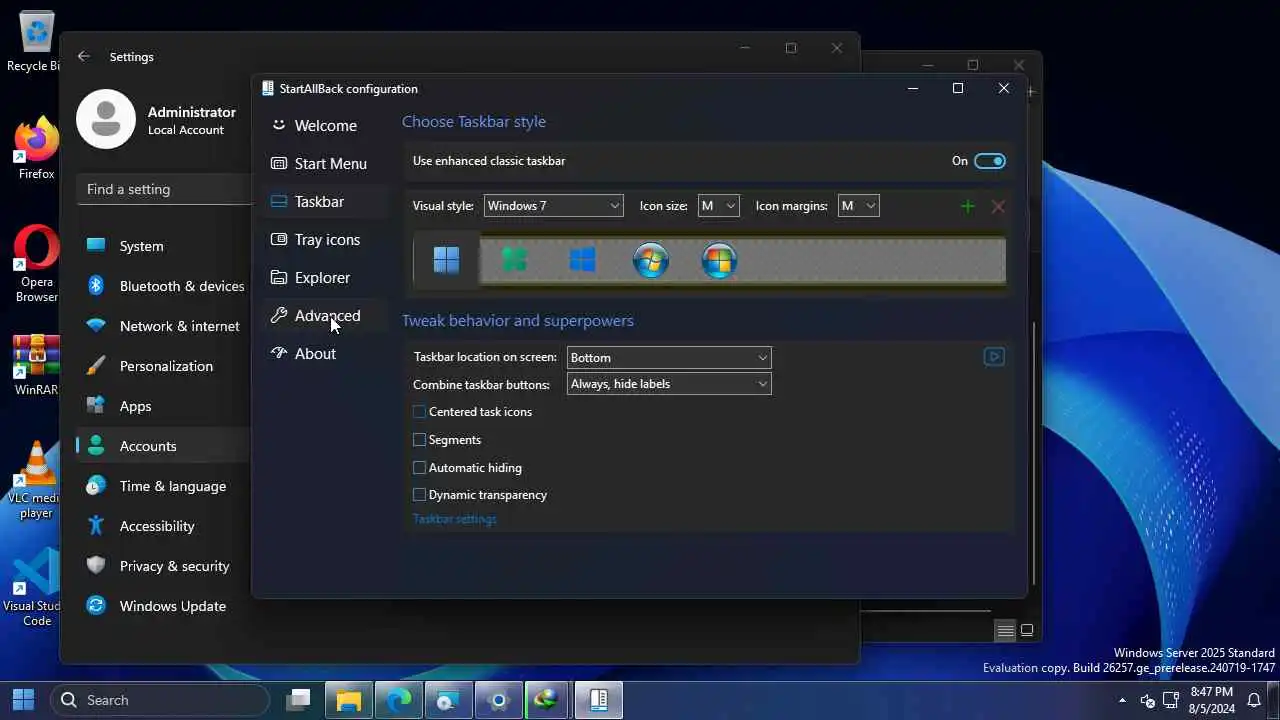Screen dimensions: 1280x720
Task: Click the Find a setting search field
Action: 164,189
